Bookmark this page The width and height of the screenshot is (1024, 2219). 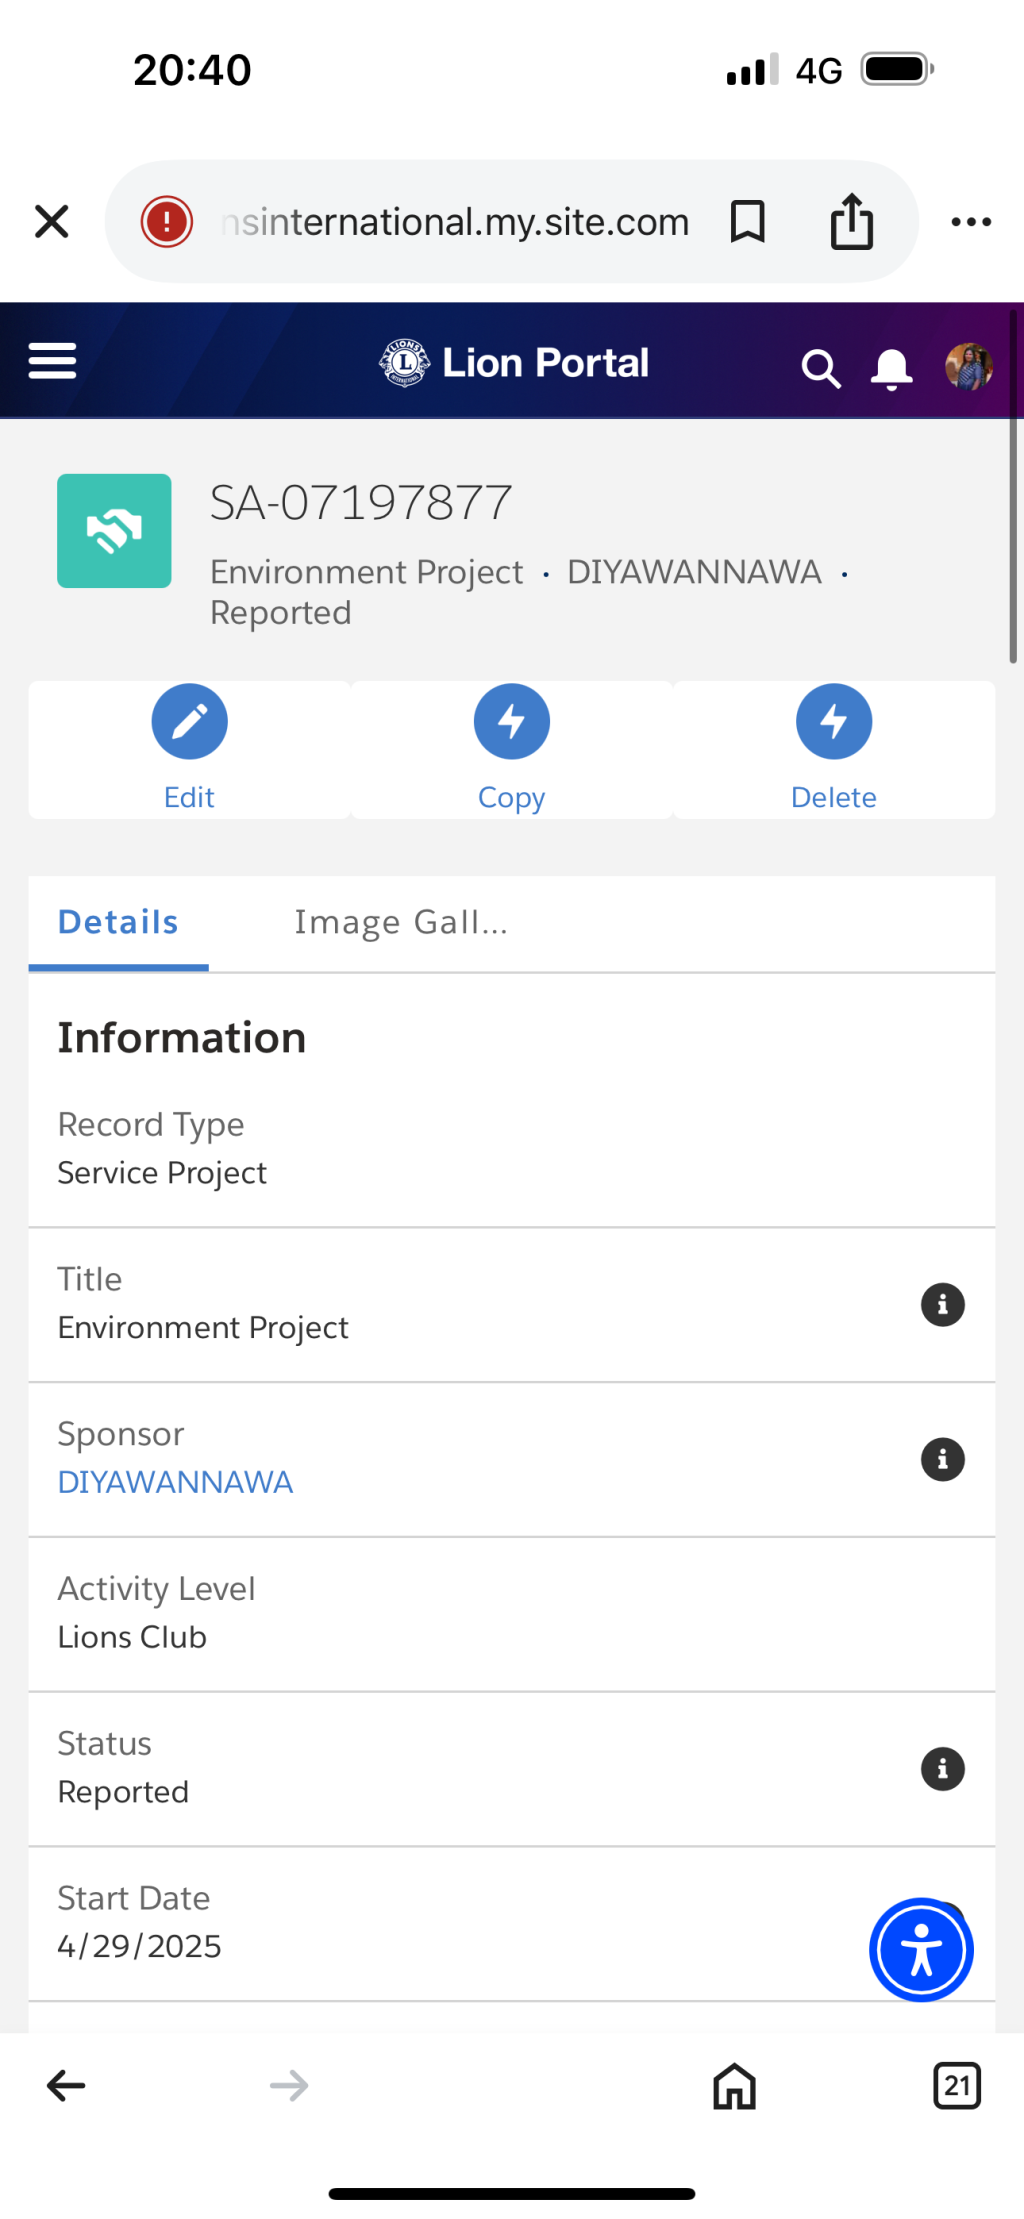[747, 221]
